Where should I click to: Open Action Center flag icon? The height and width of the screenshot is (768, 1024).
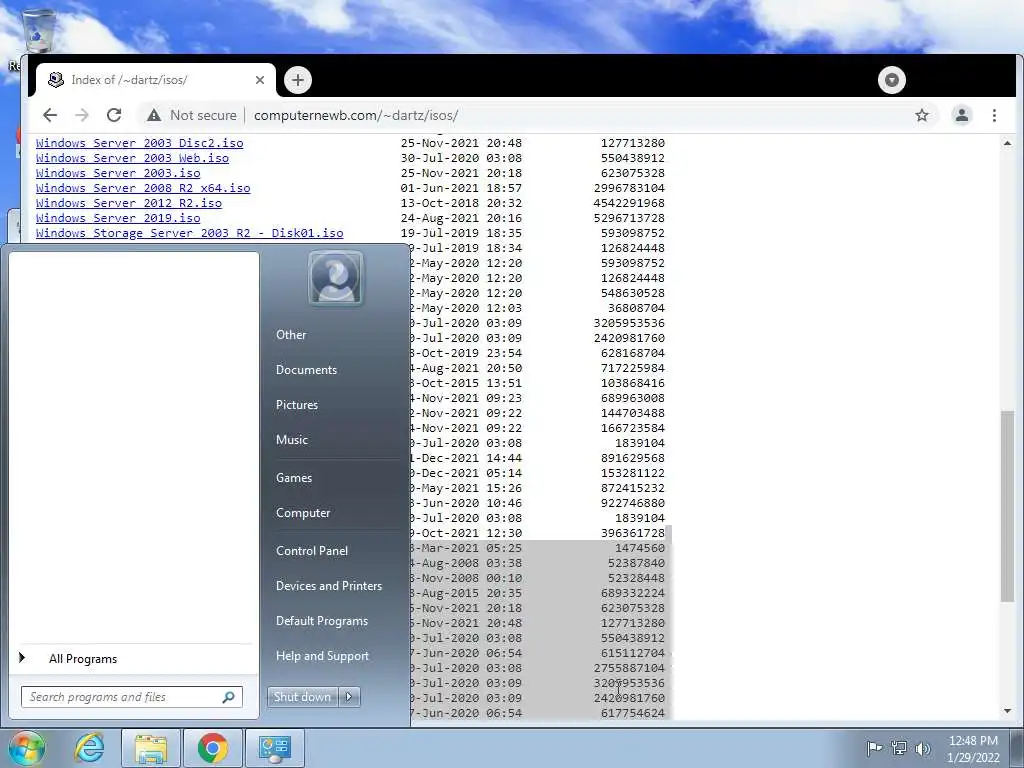pos(874,748)
